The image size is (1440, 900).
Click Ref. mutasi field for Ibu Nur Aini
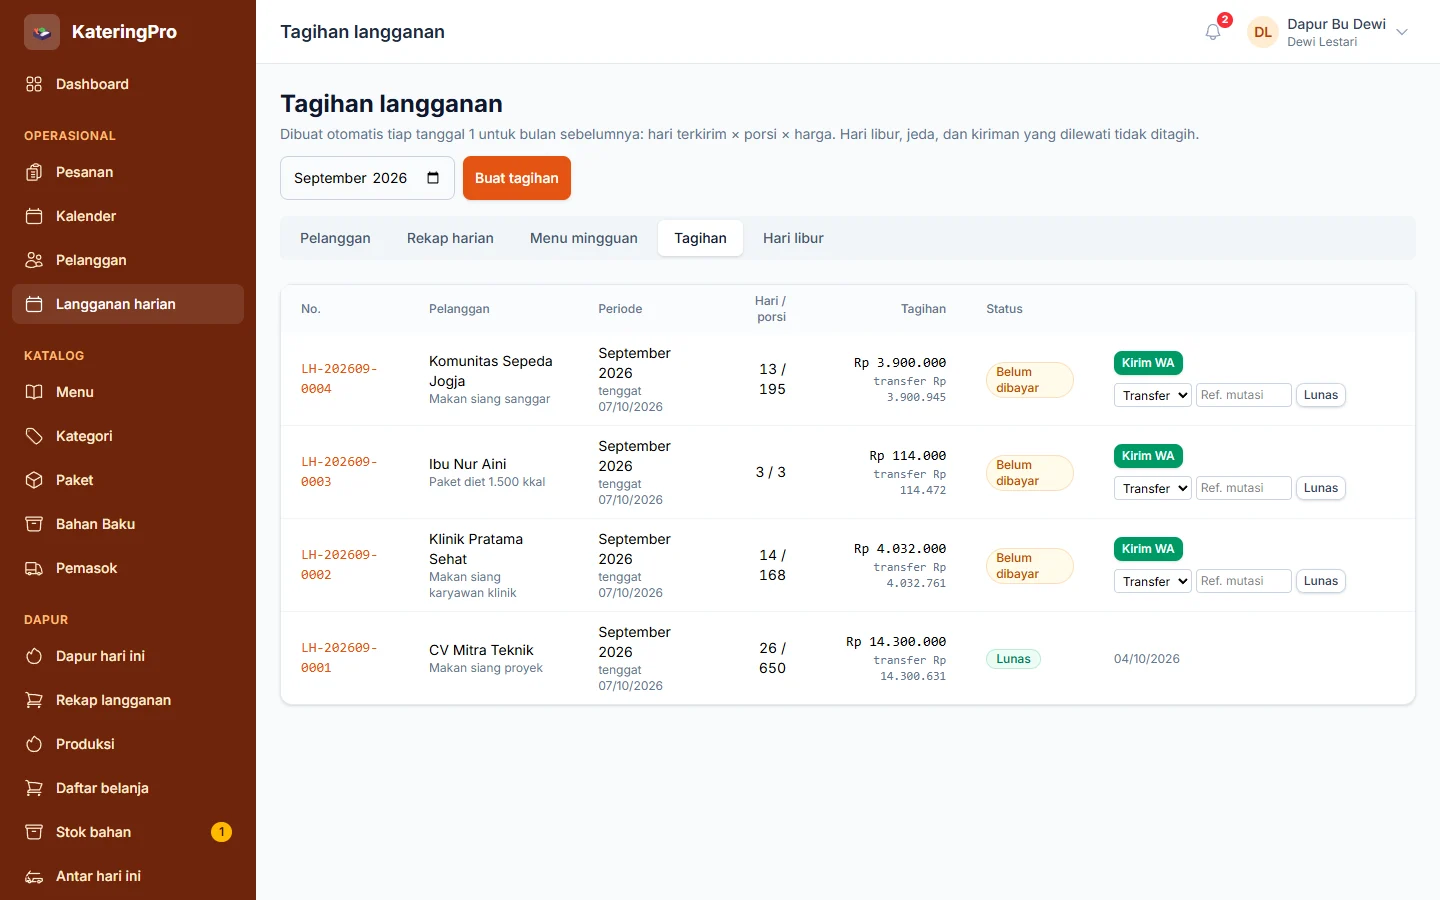pos(1244,488)
